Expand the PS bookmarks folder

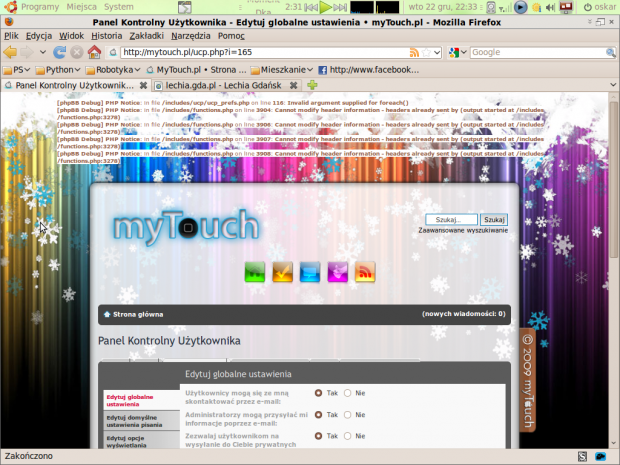[17, 70]
